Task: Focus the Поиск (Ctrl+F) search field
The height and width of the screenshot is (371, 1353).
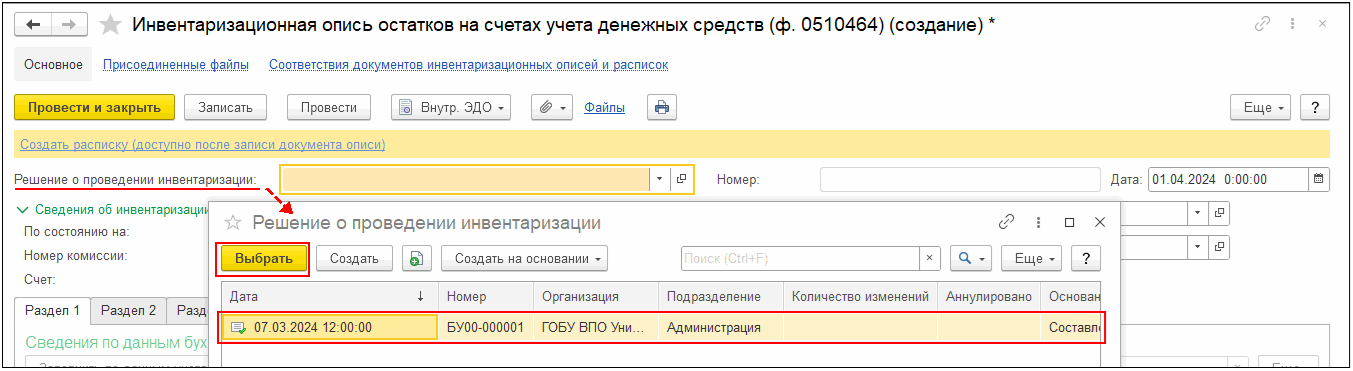Action: tap(800, 258)
